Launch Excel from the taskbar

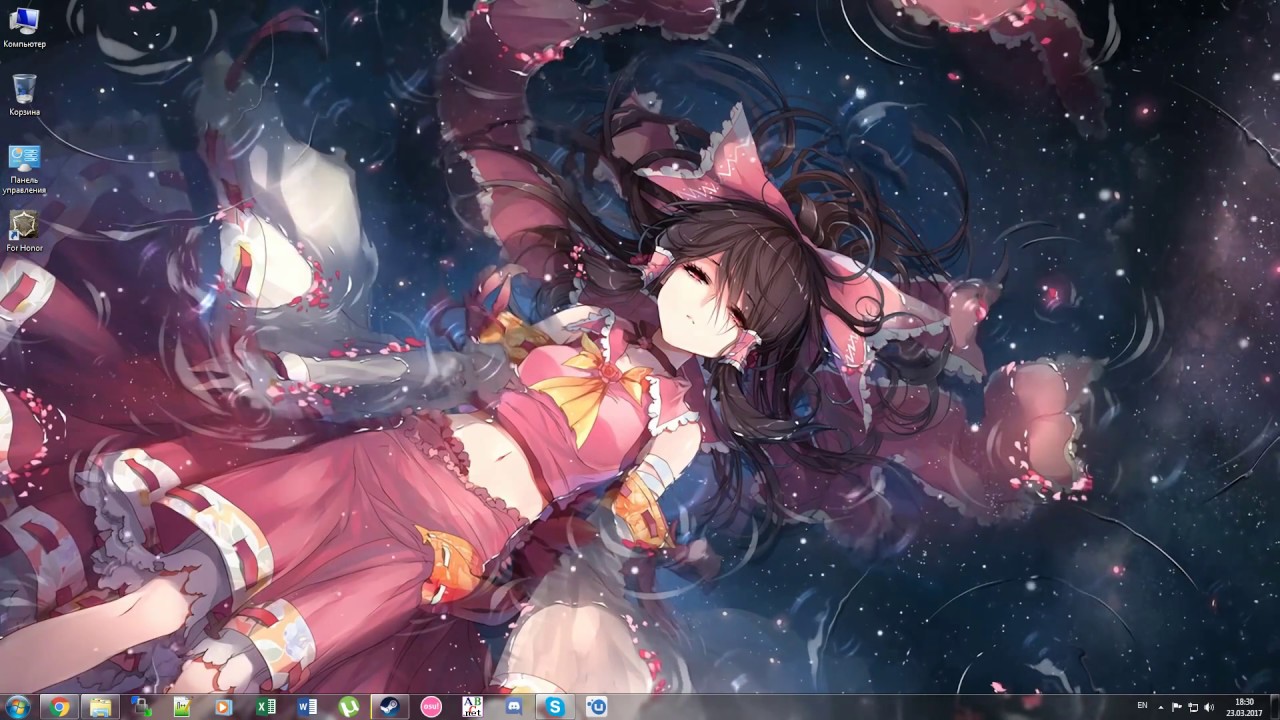266,707
